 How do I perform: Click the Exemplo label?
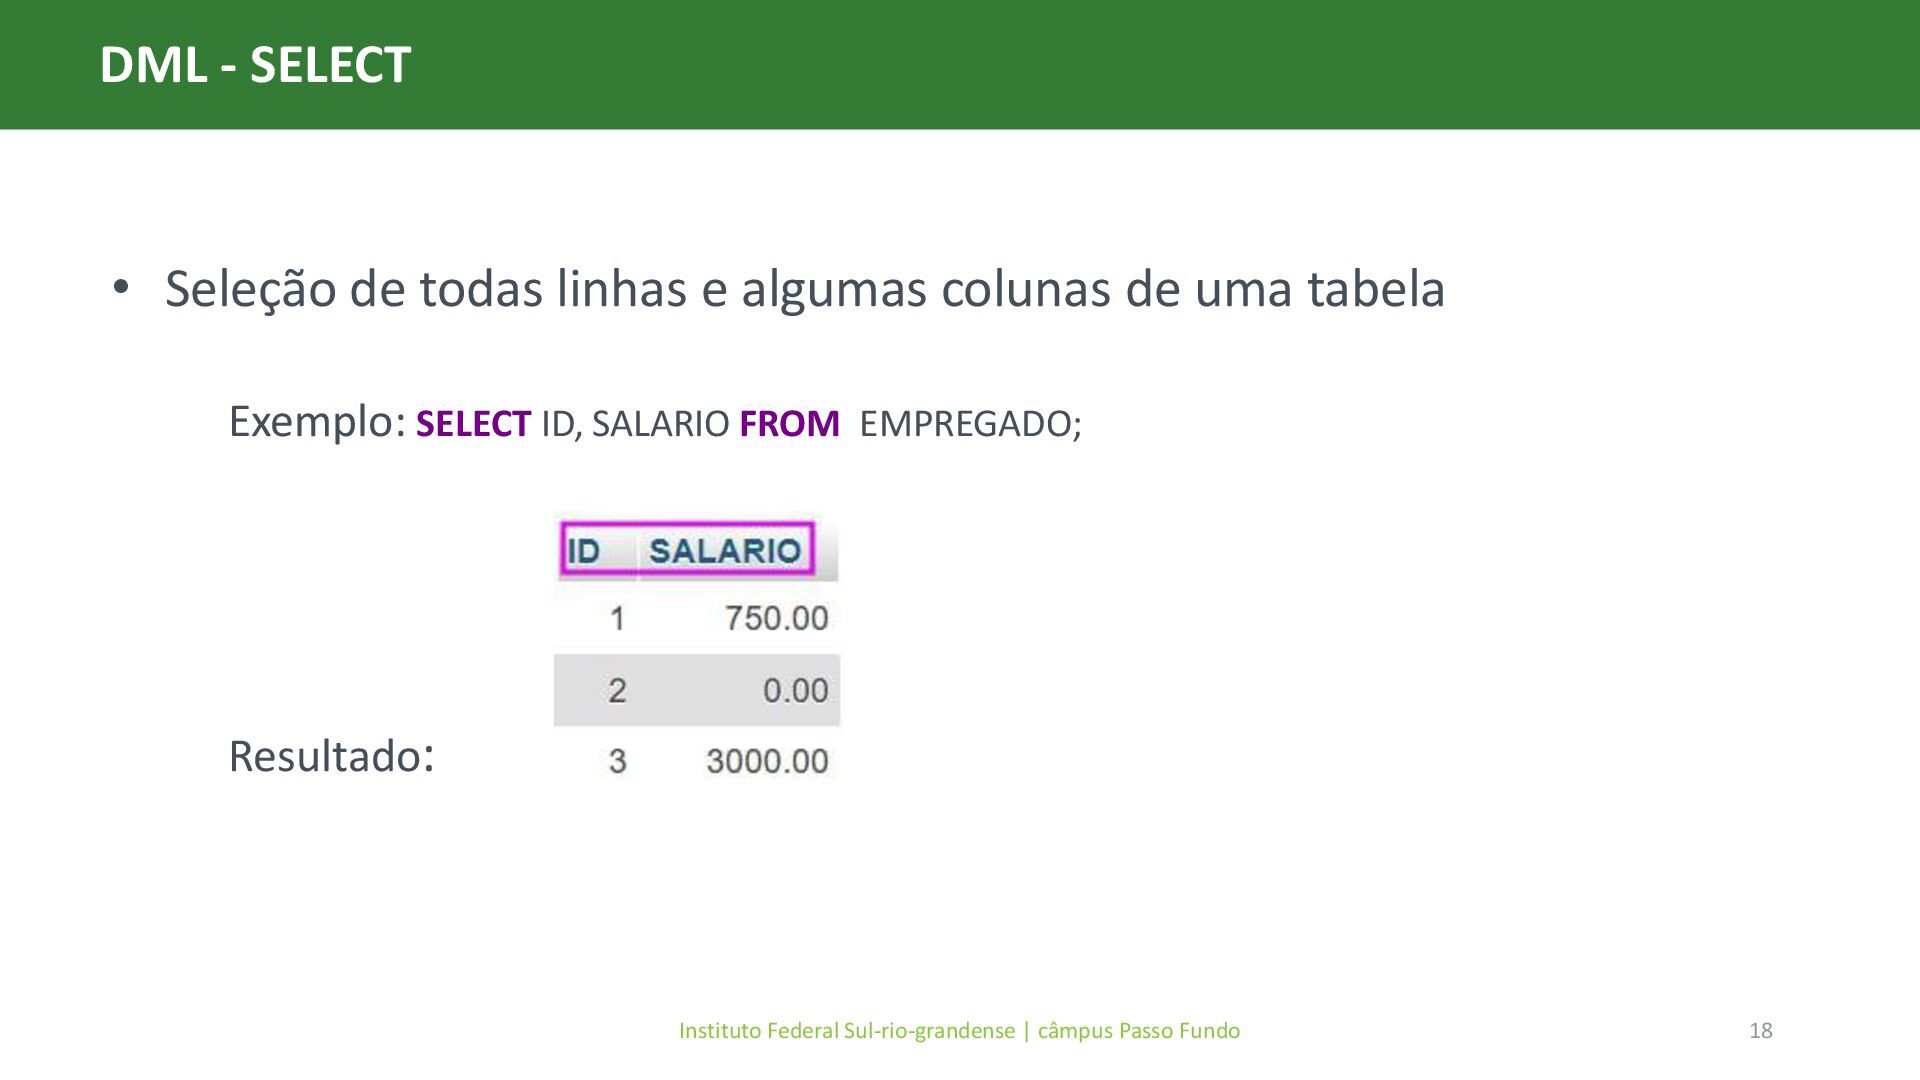pos(317,422)
